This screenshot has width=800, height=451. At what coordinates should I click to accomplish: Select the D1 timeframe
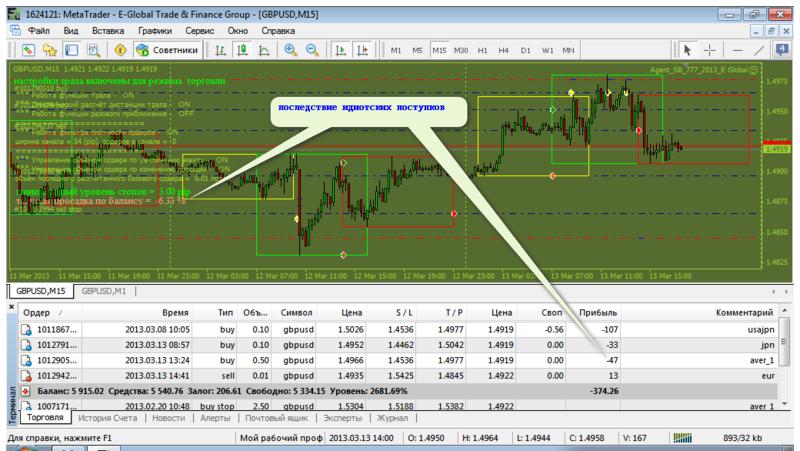tap(526, 51)
